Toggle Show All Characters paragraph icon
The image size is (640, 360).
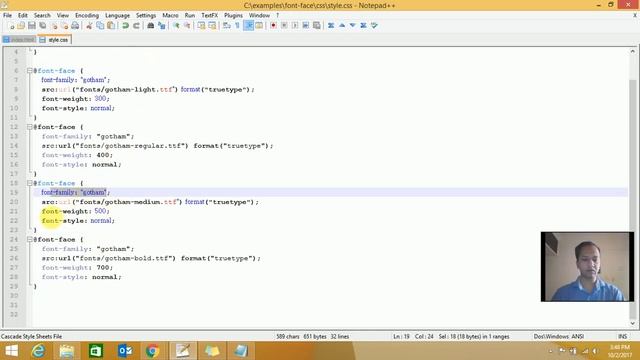[x=237, y=26]
